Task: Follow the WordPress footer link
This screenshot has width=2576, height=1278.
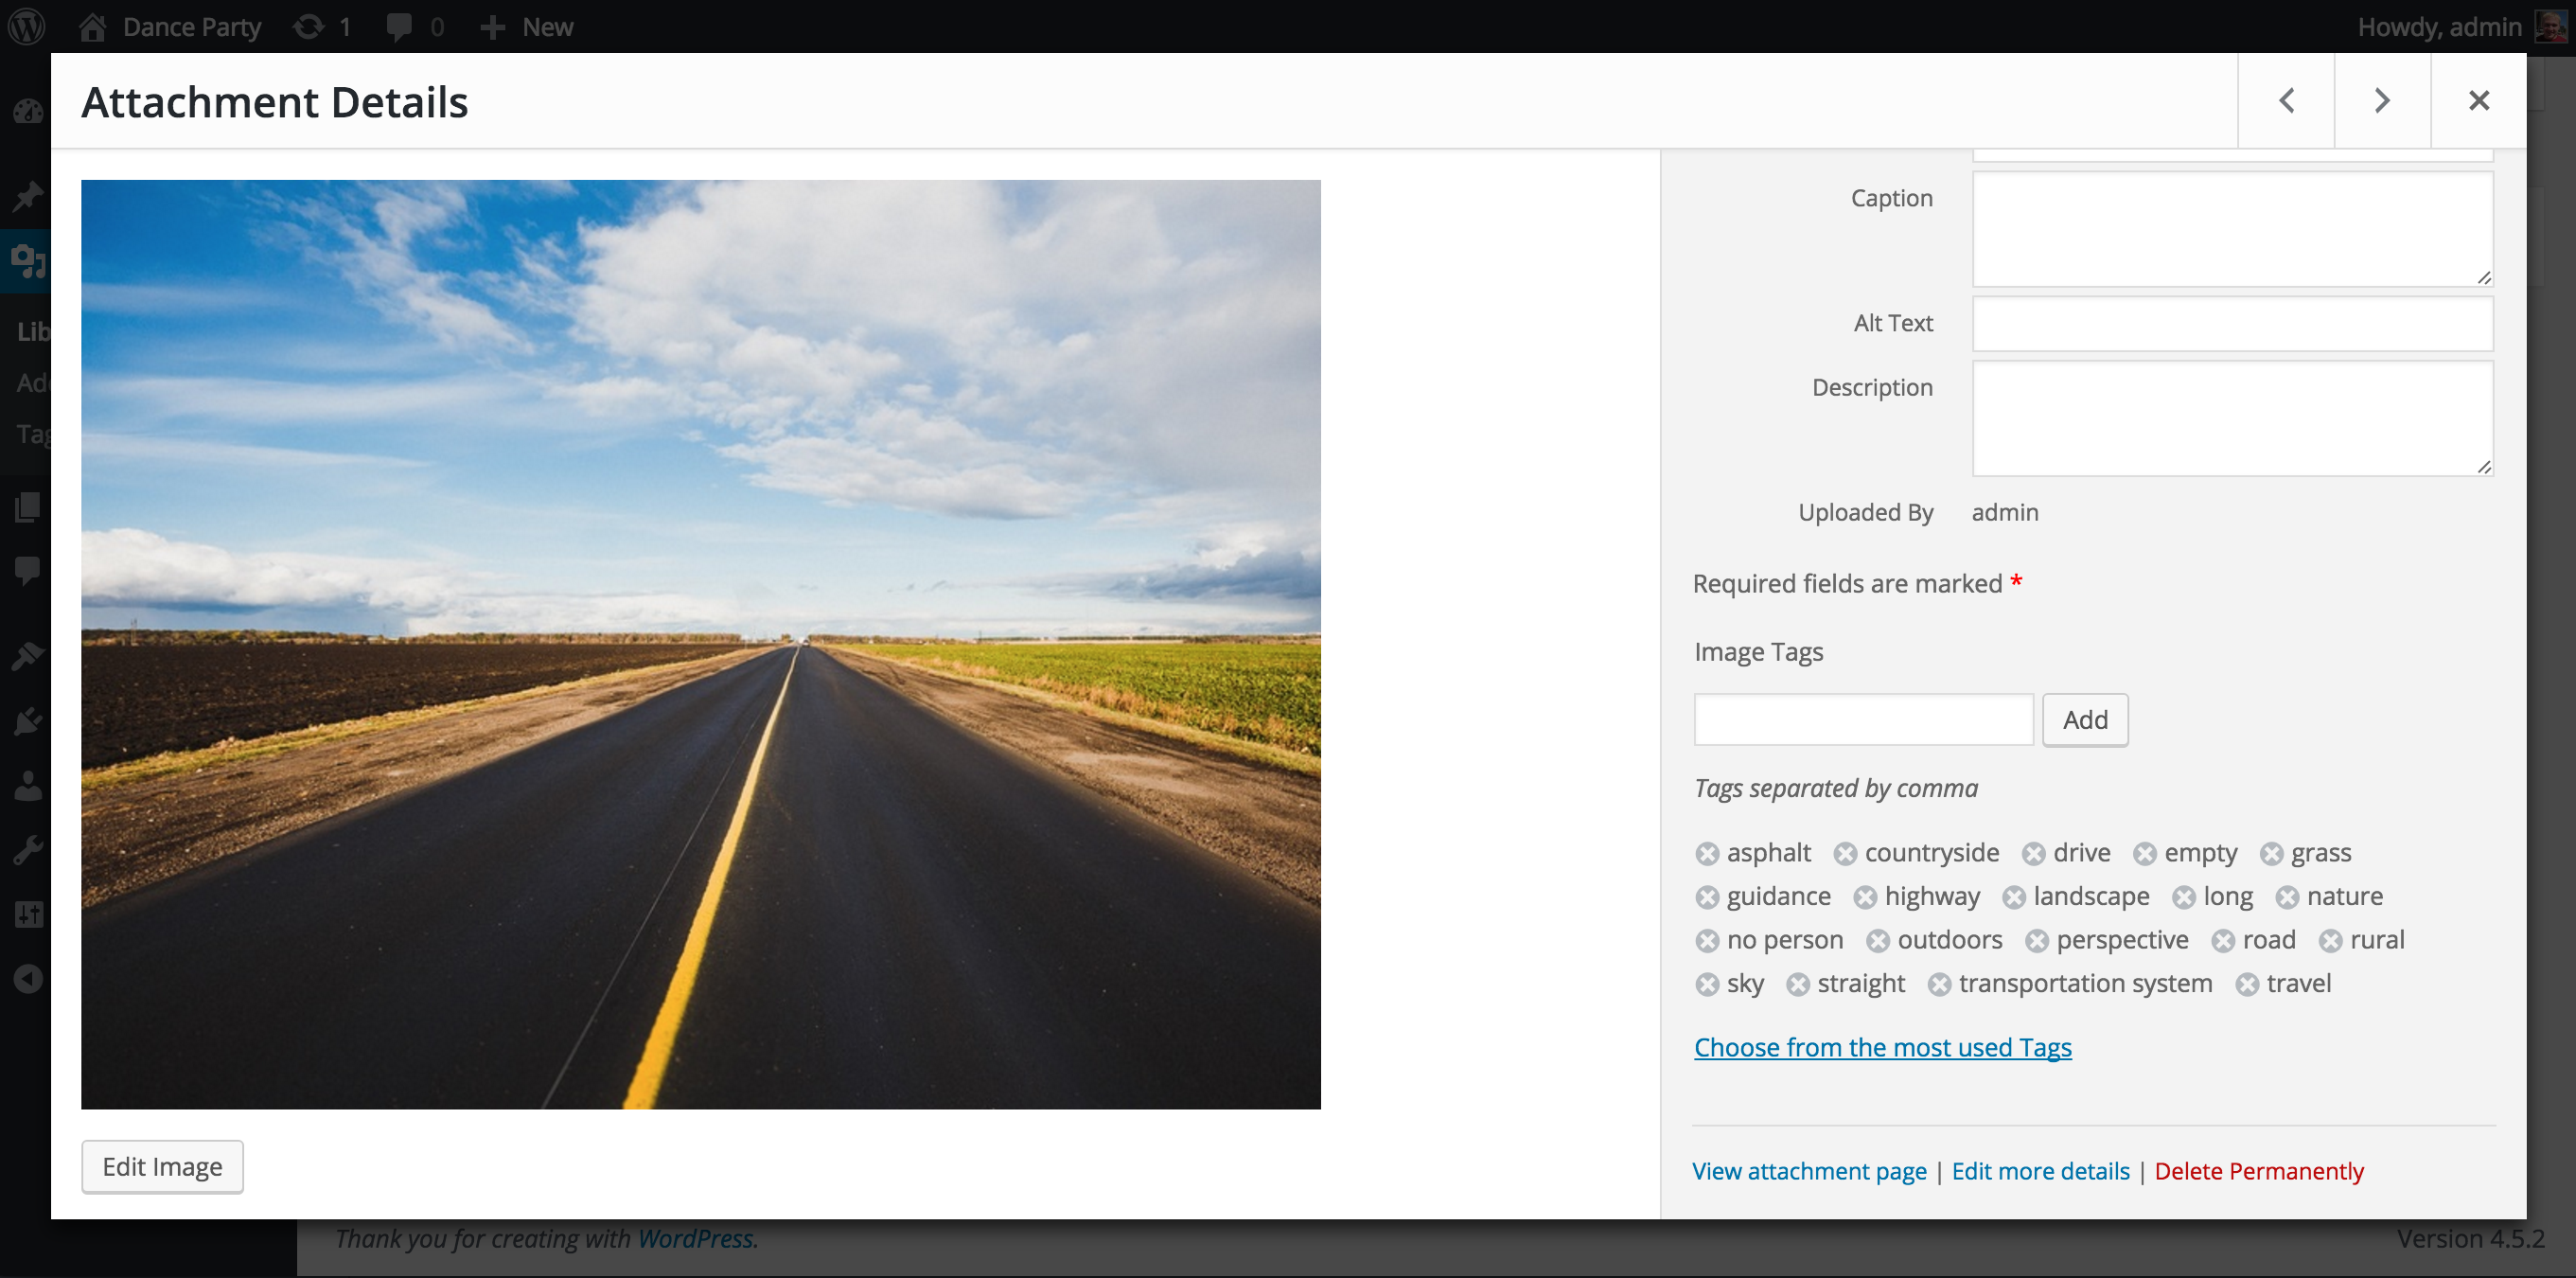Action: pos(695,1239)
